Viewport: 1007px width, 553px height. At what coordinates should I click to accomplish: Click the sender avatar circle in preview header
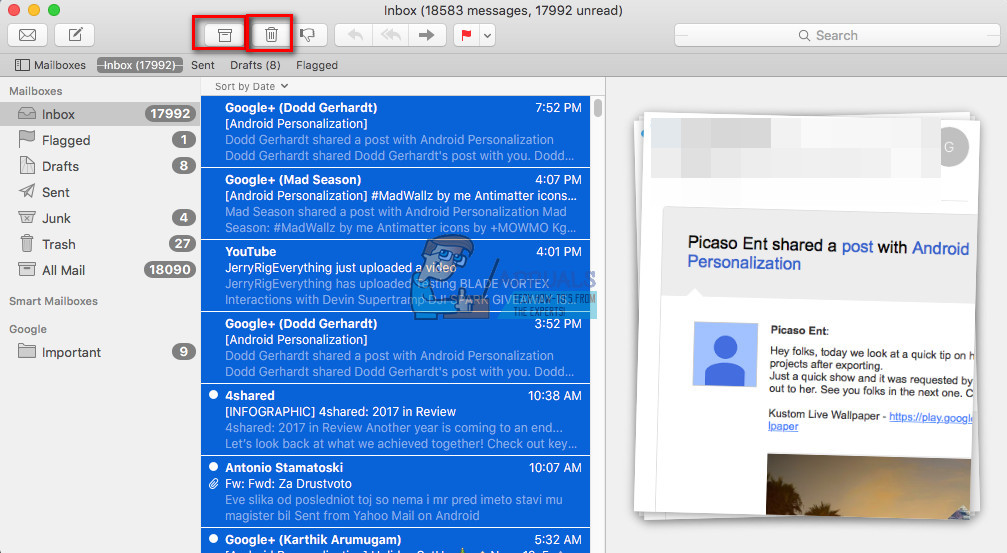953,147
